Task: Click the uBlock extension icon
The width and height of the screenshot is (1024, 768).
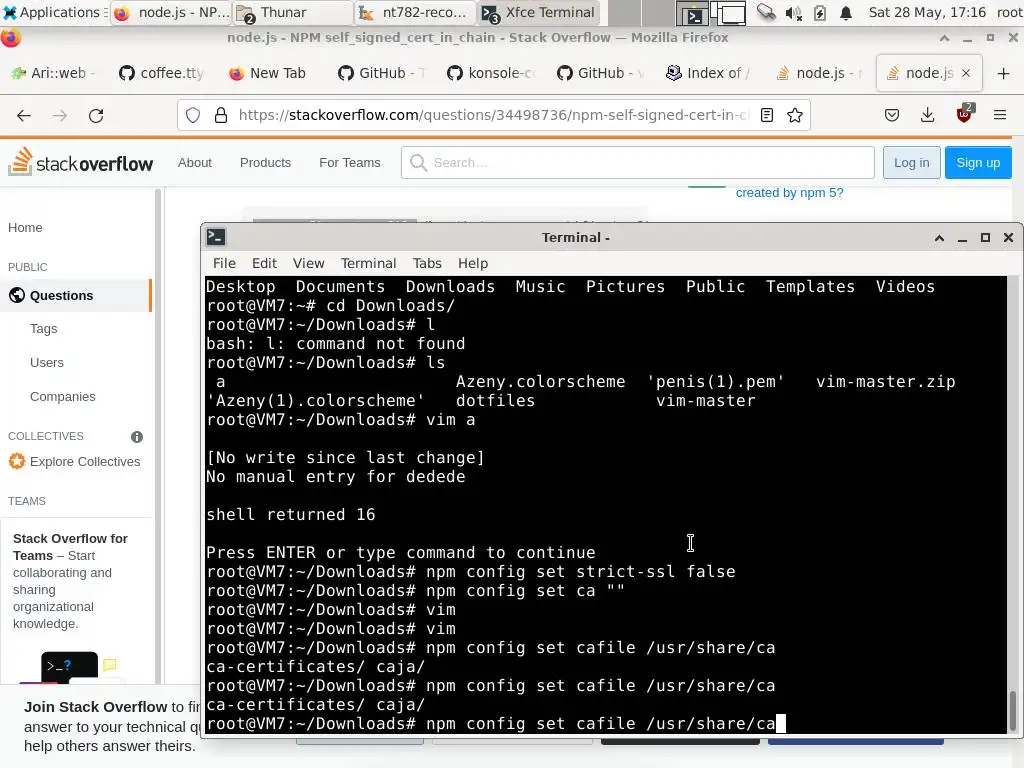Action: pos(964,114)
